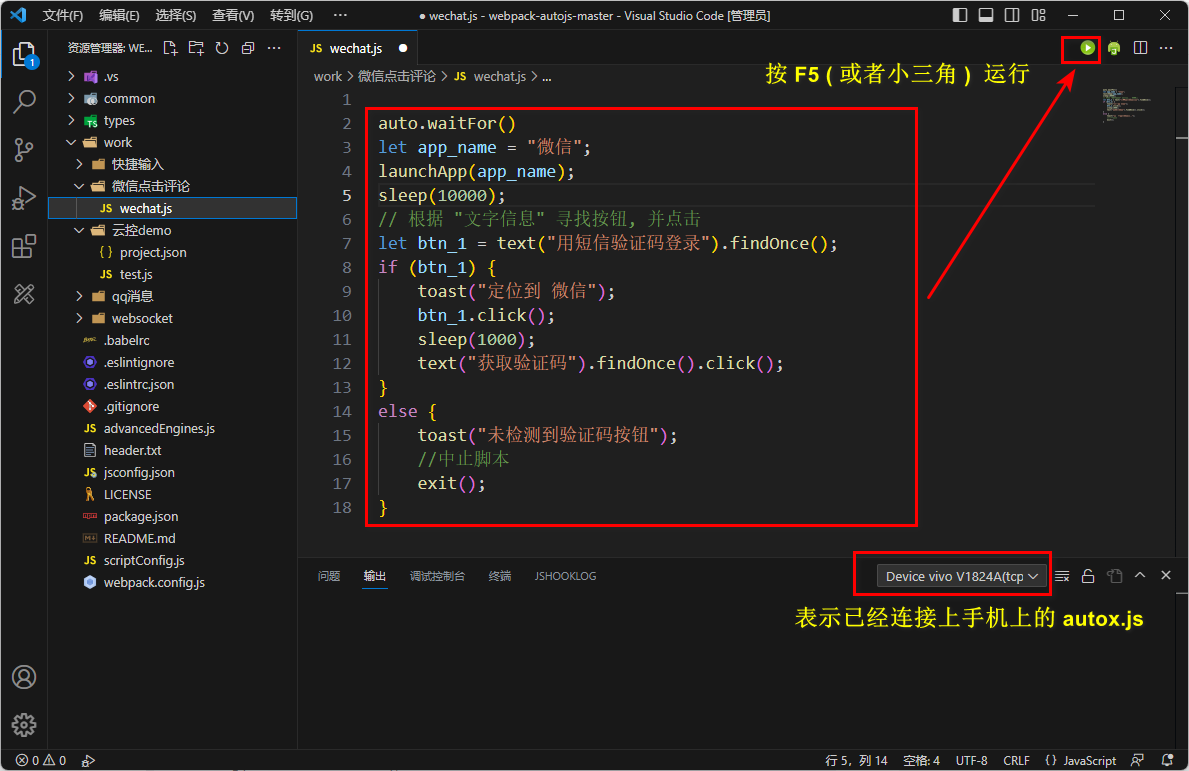Show errors and warnings count
Screen dimensions: 1189x771
[x=41, y=760]
